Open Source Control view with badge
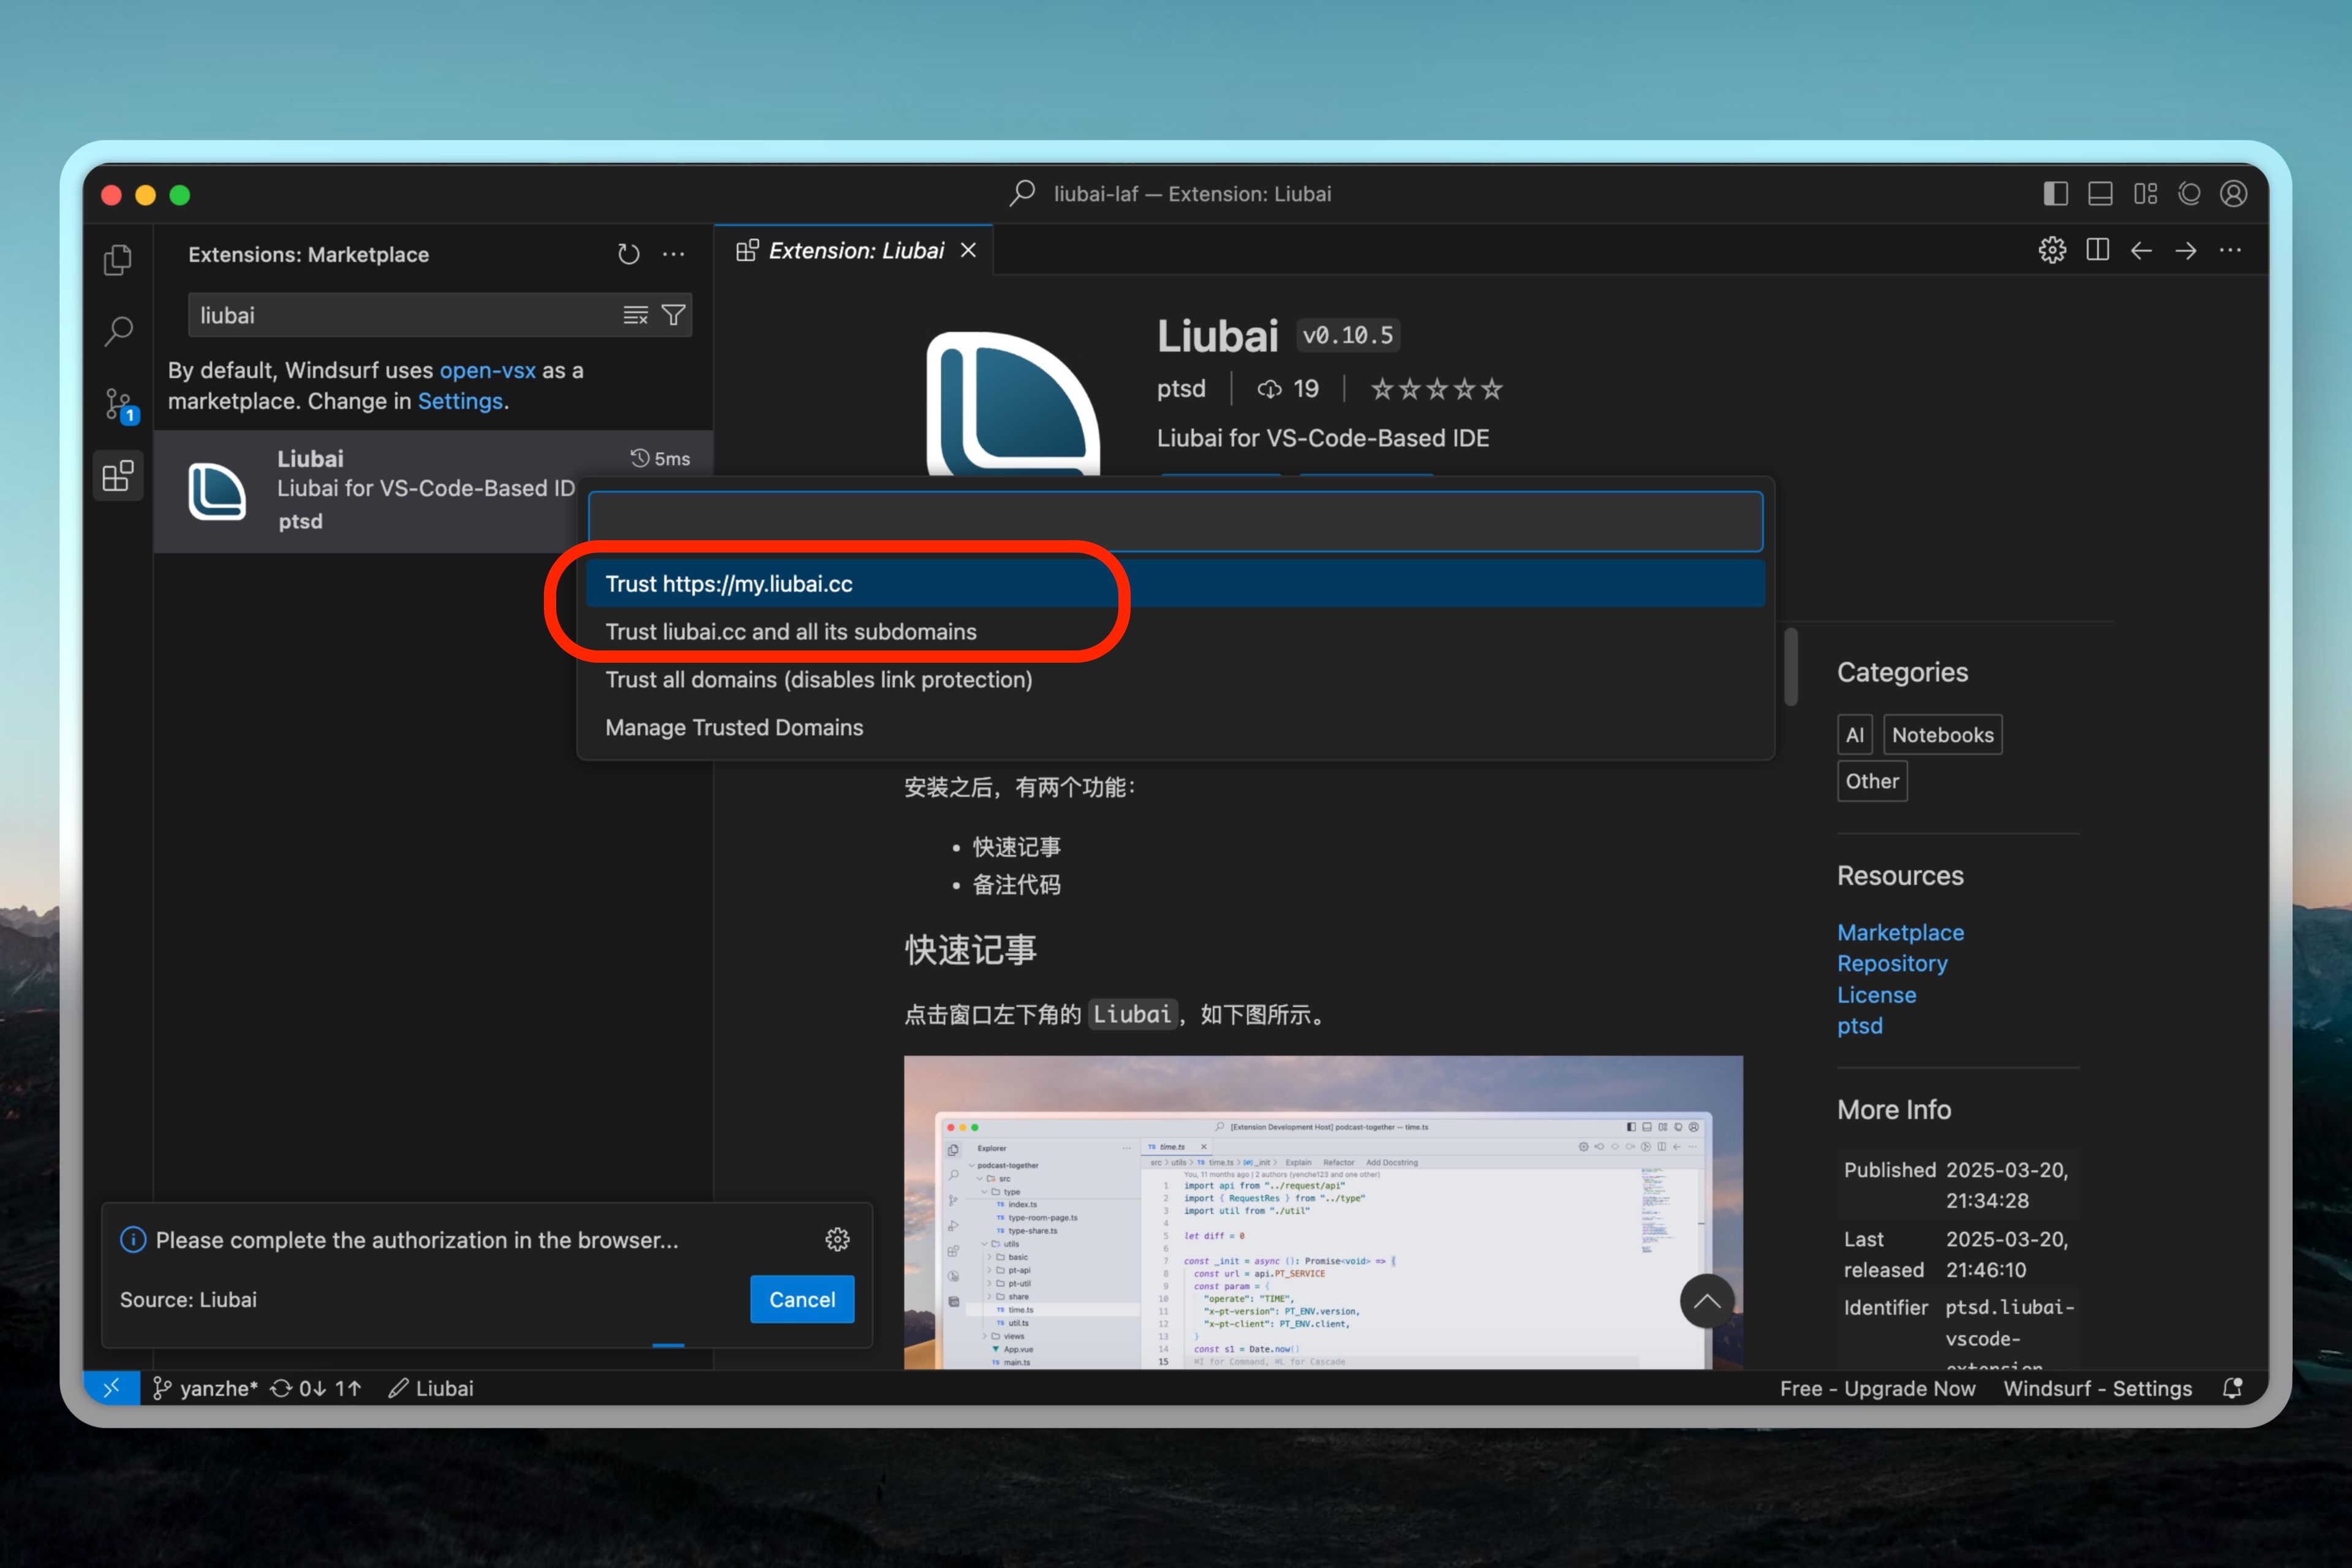Screen dimensions: 2352x1568 (x=118, y=404)
